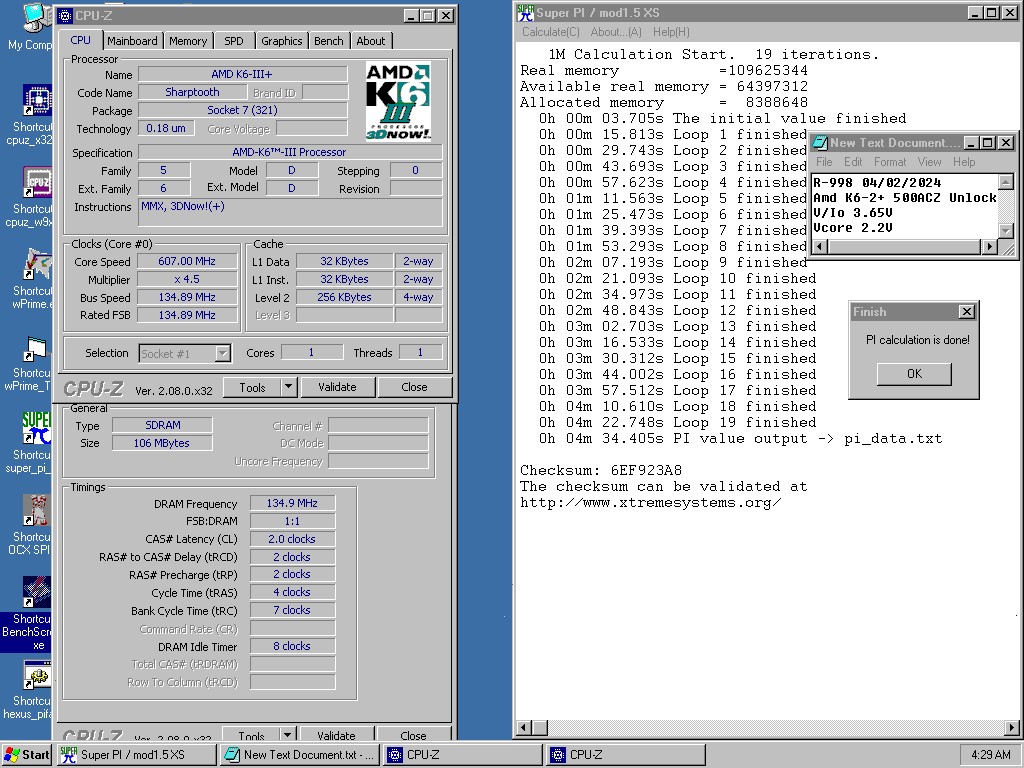Click Close in rear CPU-Z Memory window
The width and height of the screenshot is (1024, 768).
coord(413,735)
